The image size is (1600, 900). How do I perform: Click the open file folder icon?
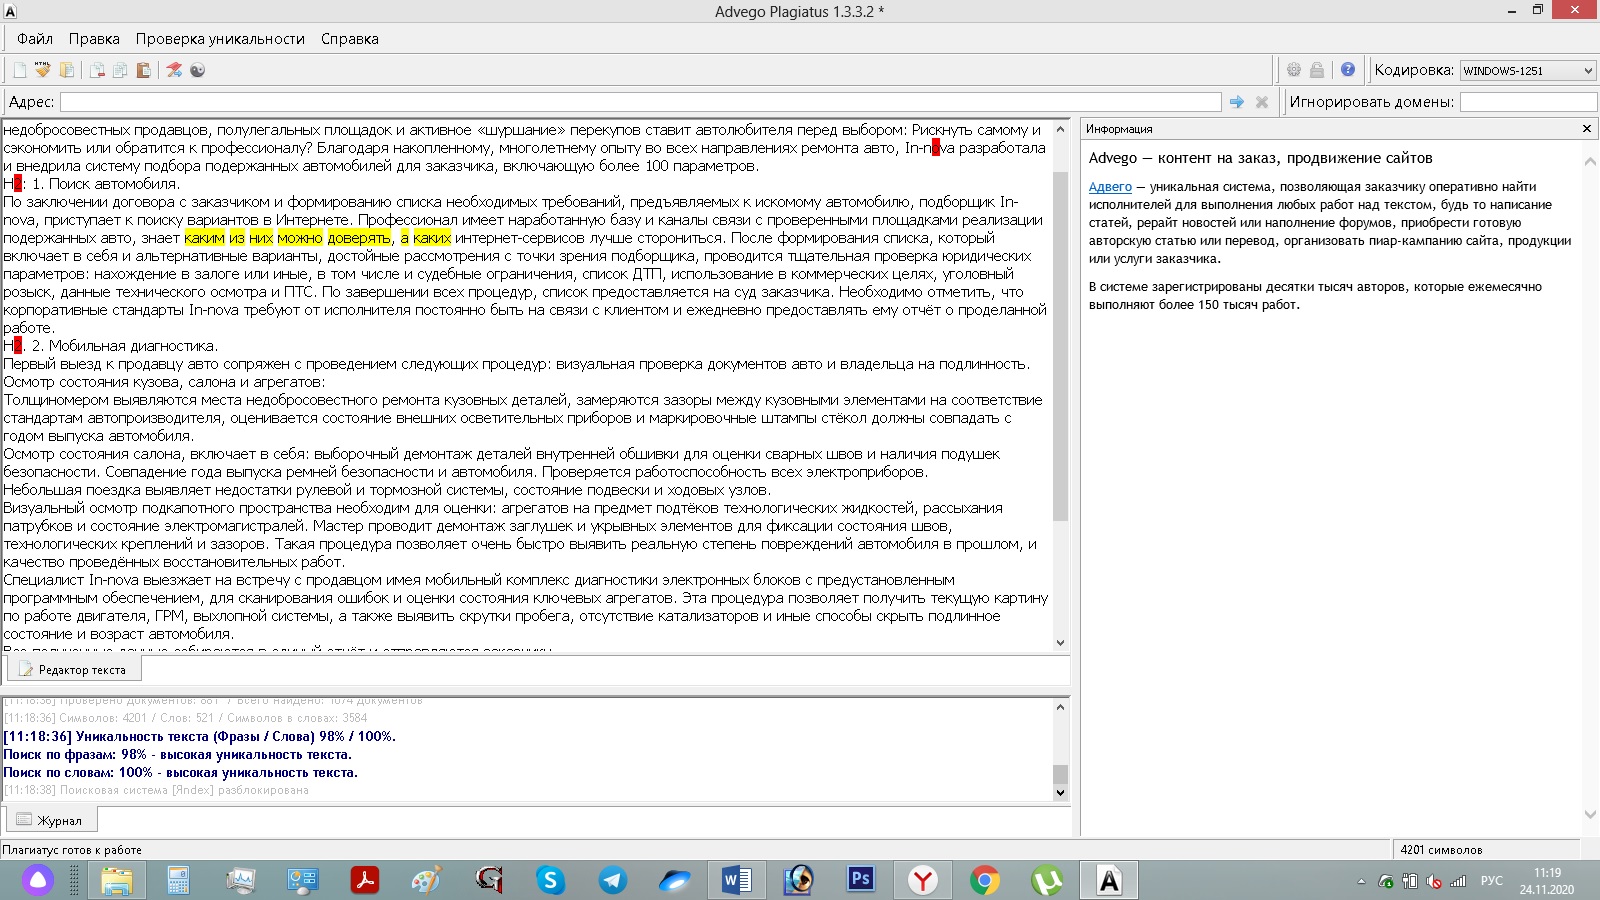[67, 70]
